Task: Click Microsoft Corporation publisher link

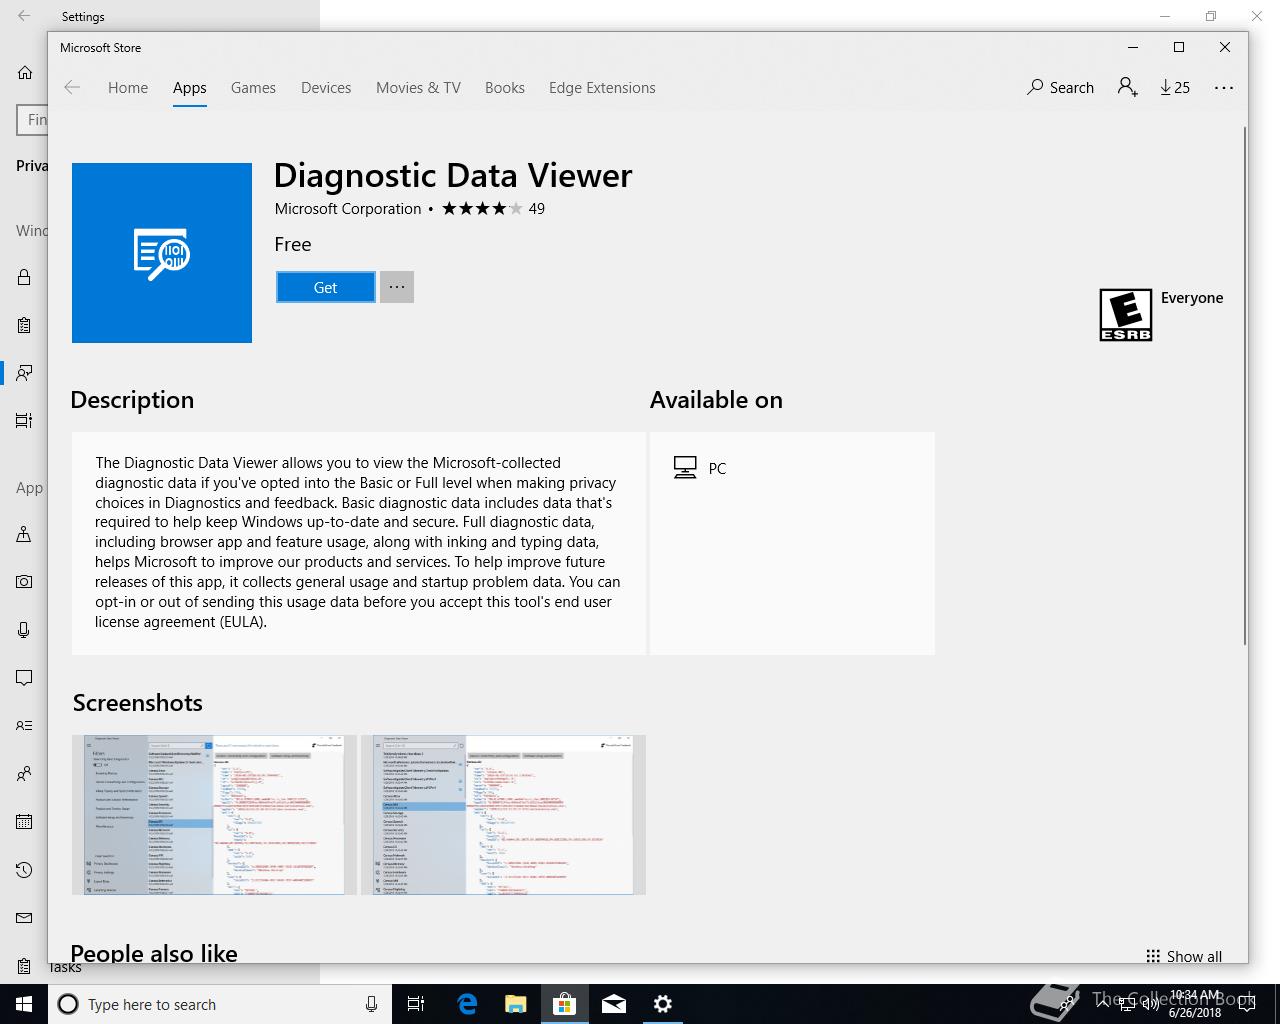Action: click(348, 209)
